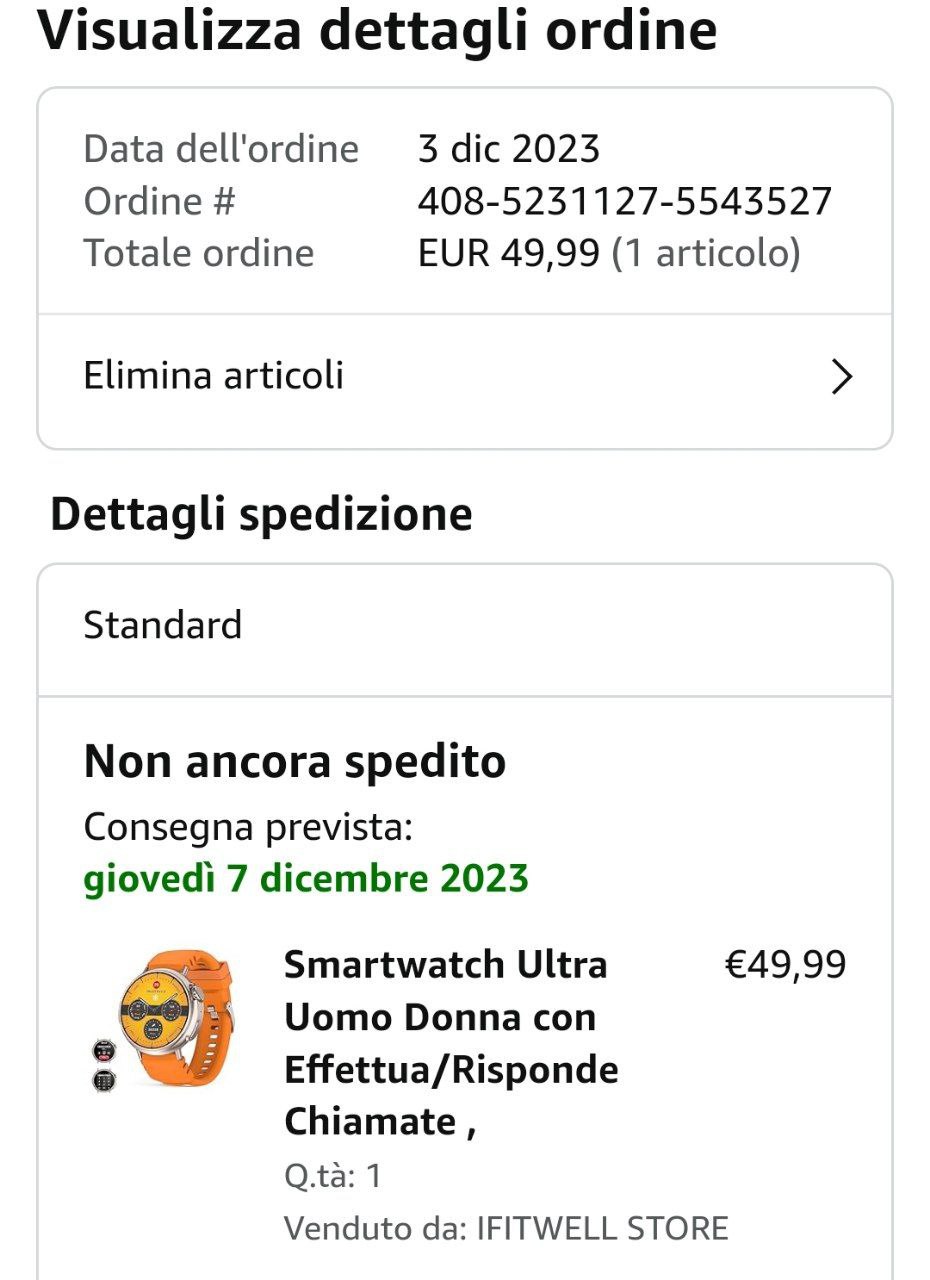This screenshot has width=930, height=1280.
Task: Tap the Visualizza dettagli ordine page title
Action: (x=377, y=30)
